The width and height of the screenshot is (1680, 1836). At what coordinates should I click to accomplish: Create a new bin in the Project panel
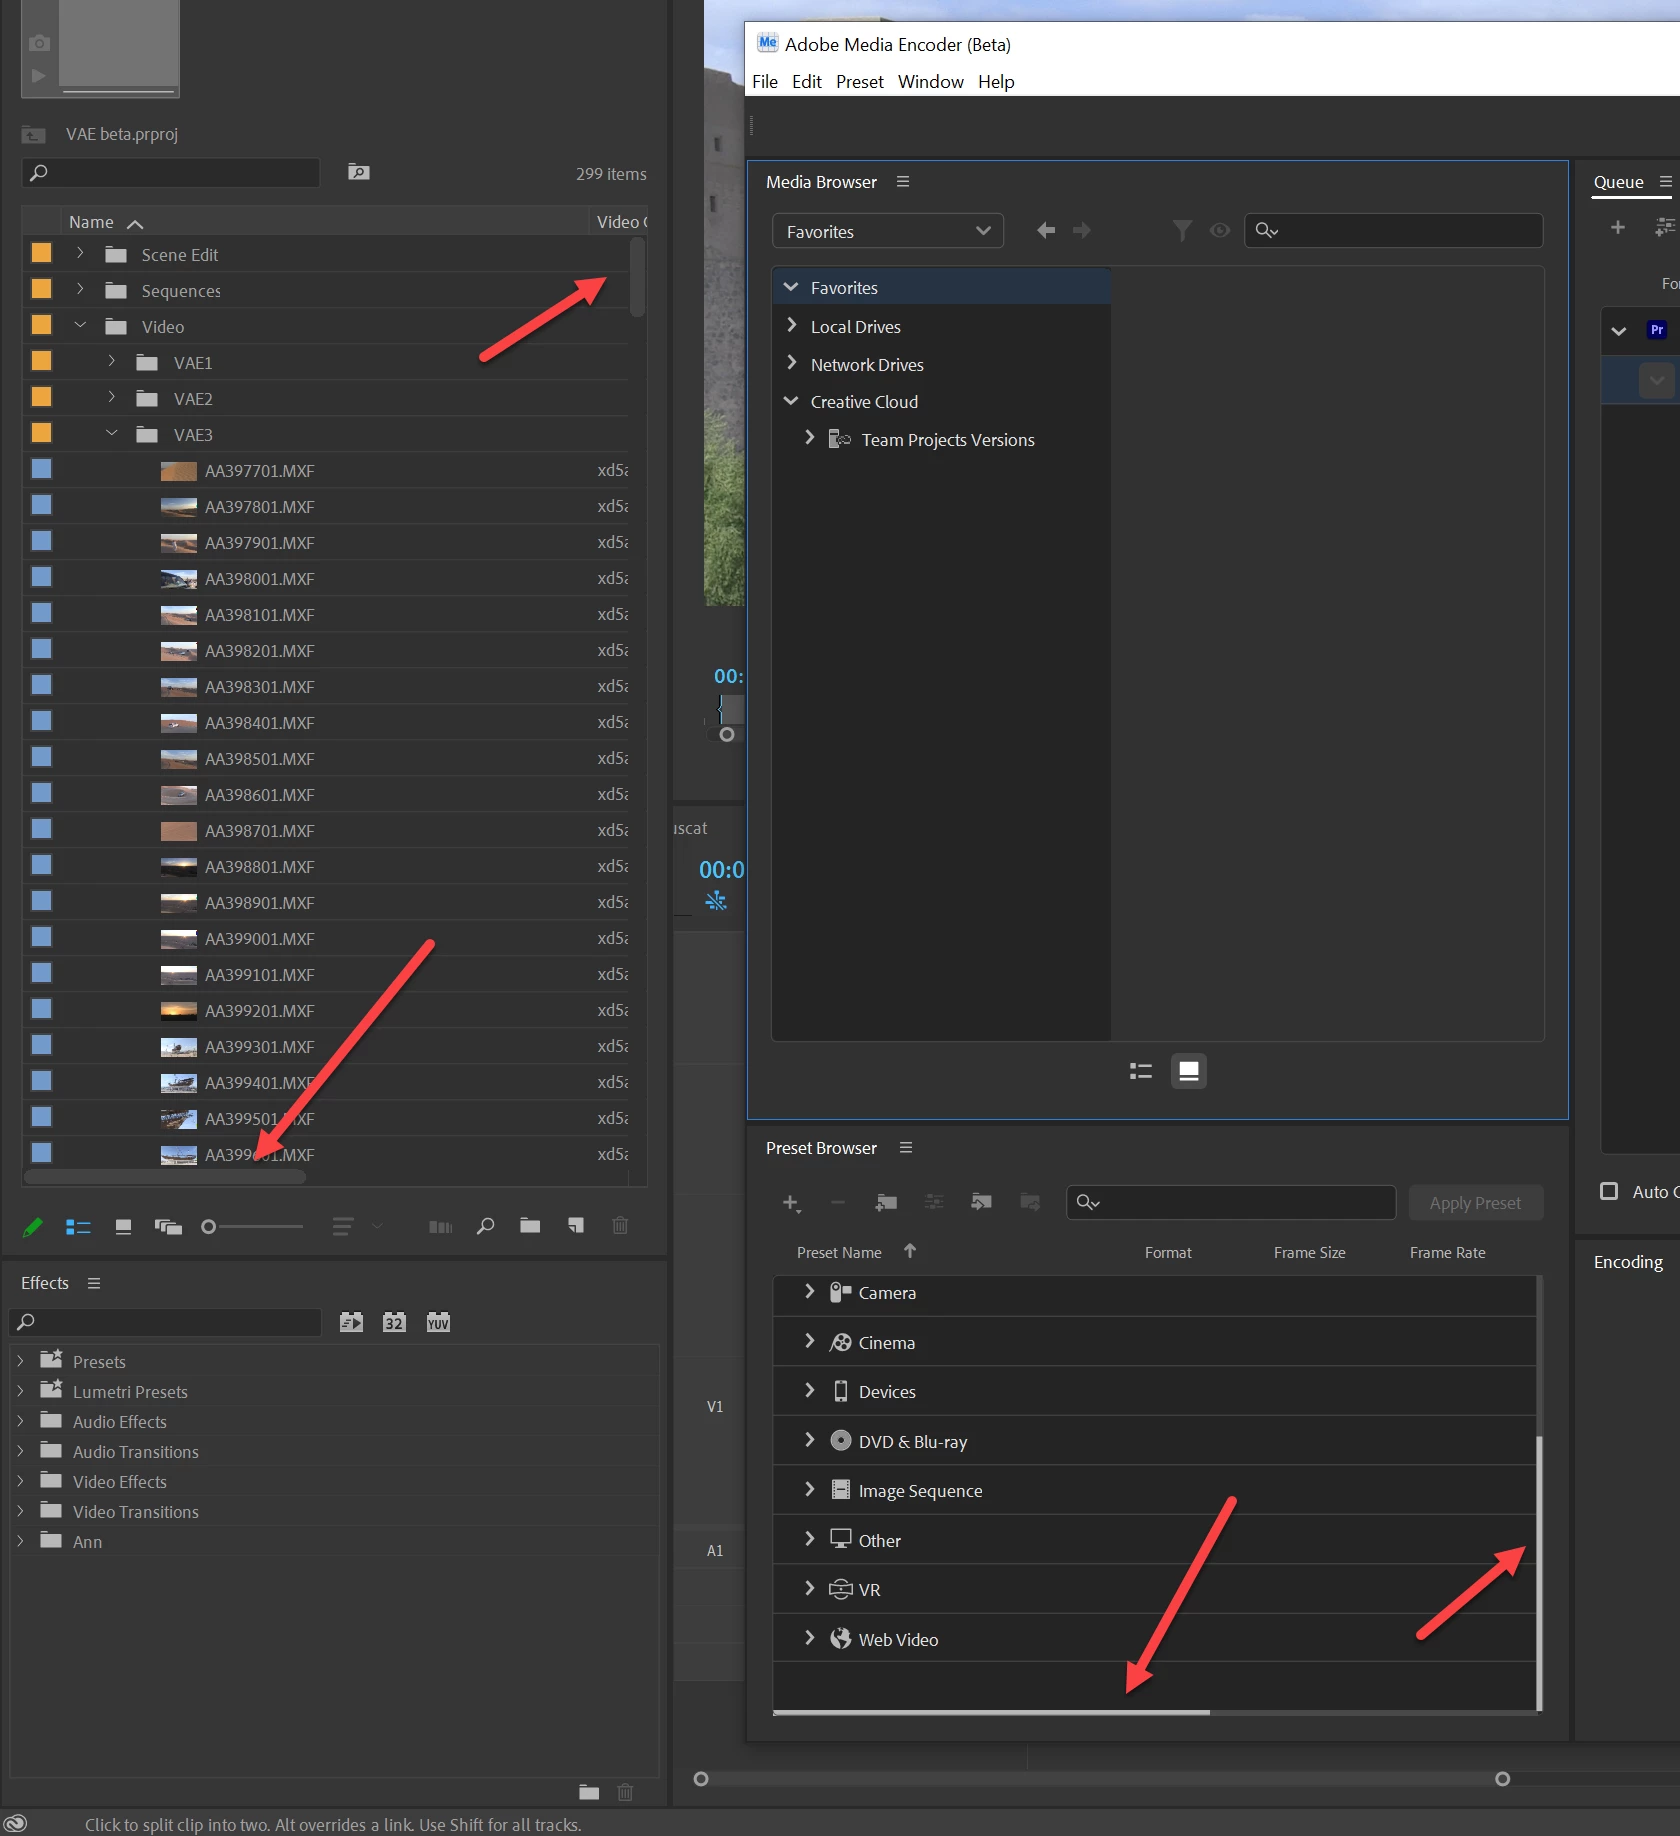(530, 1226)
